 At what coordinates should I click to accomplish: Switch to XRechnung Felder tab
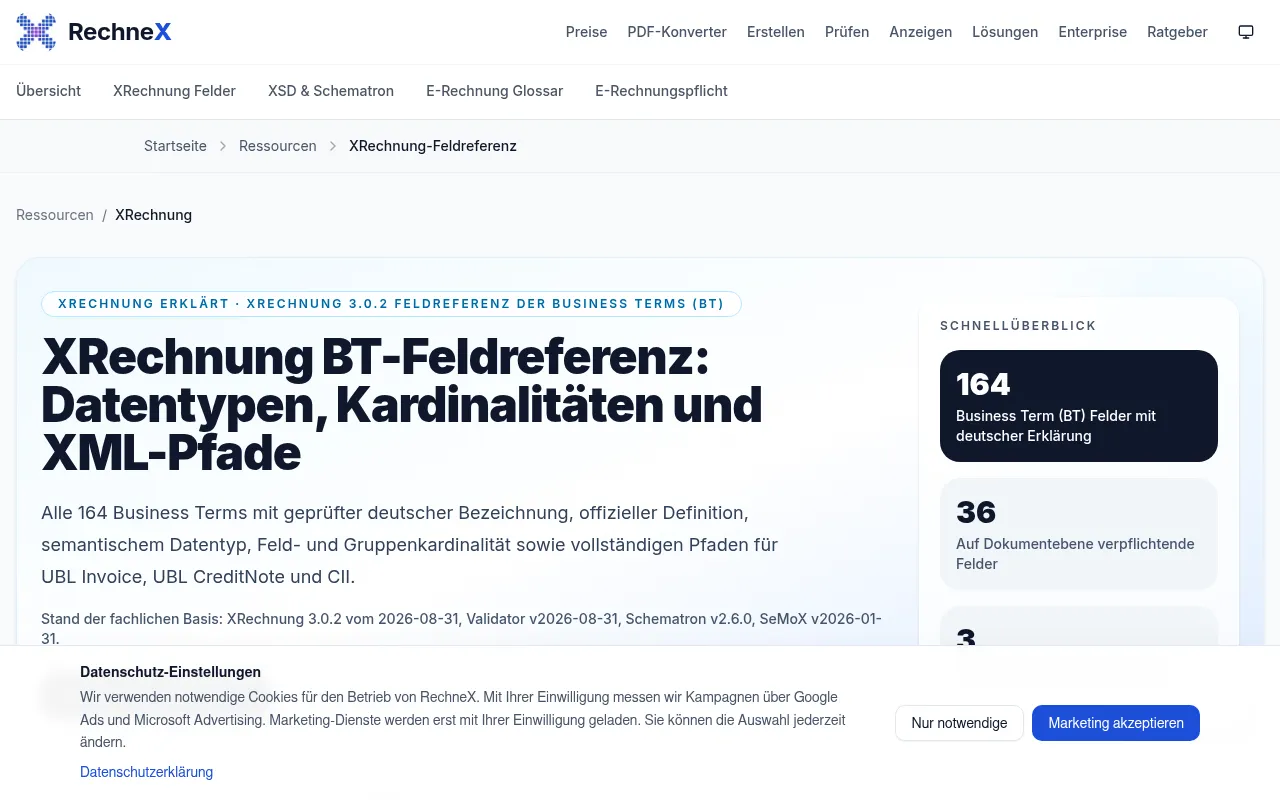(x=174, y=91)
